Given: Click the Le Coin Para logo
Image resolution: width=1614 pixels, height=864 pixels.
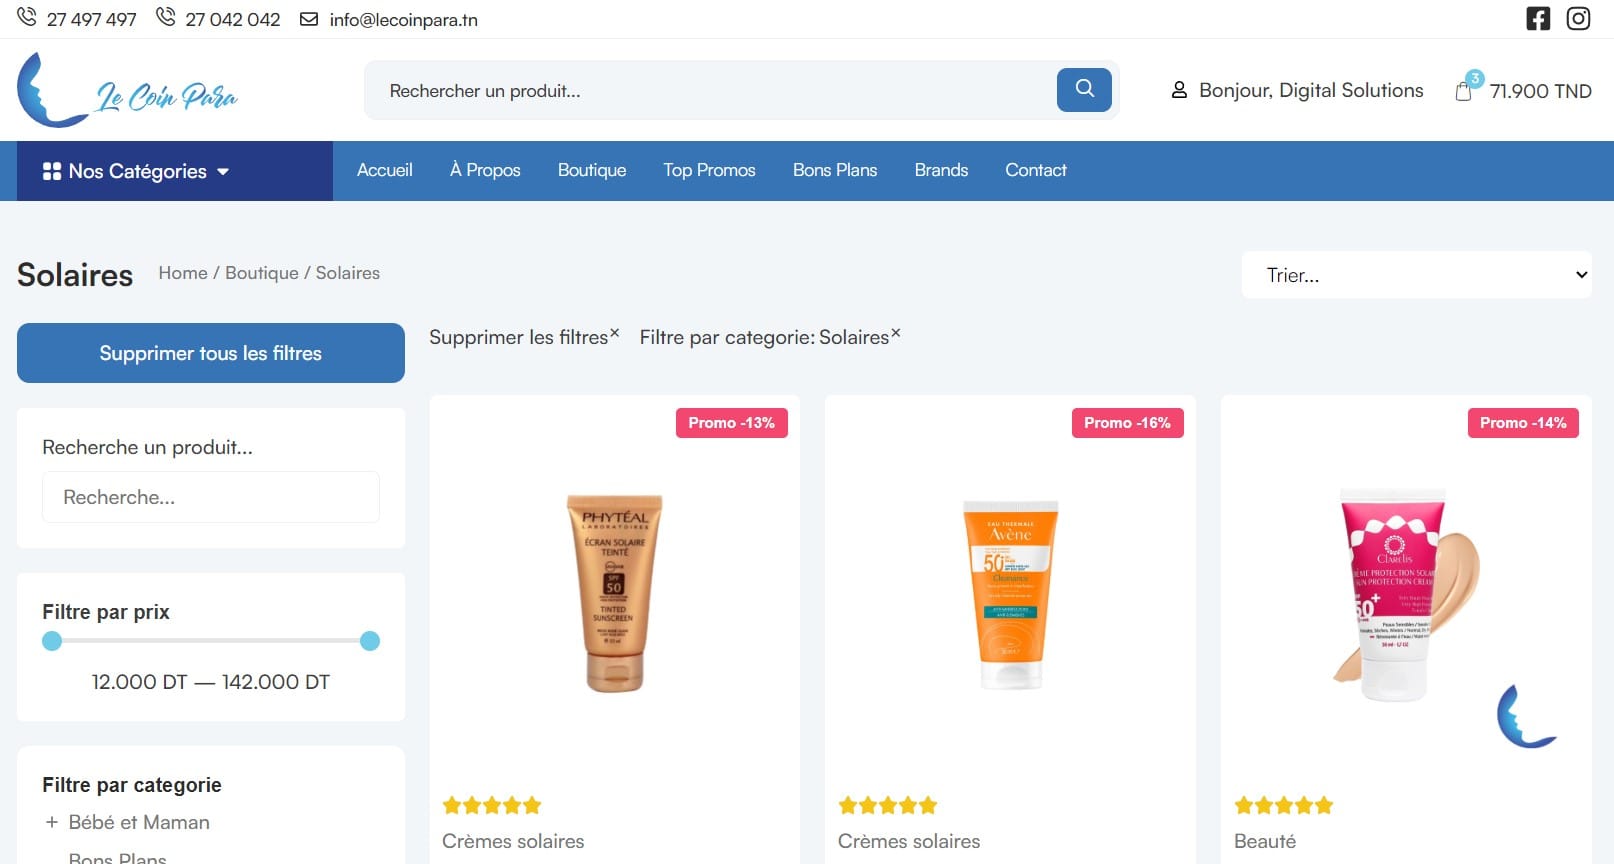Looking at the screenshot, I should point(127,90).
